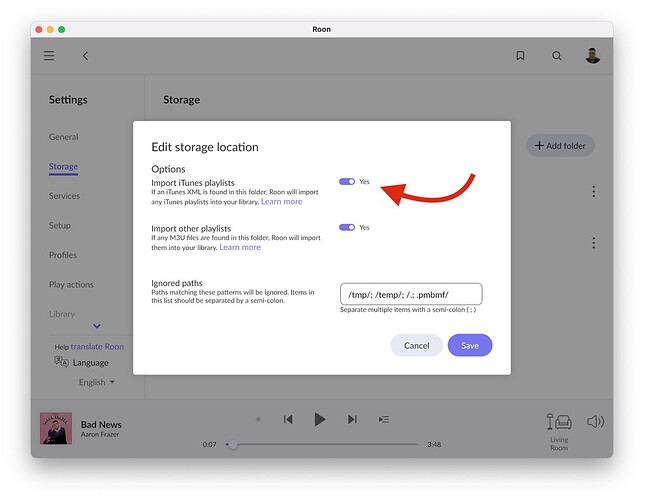The height and width of the screenshot is (500, 645).
Task: Open options for the first storage folder
Action: [594, 191]
